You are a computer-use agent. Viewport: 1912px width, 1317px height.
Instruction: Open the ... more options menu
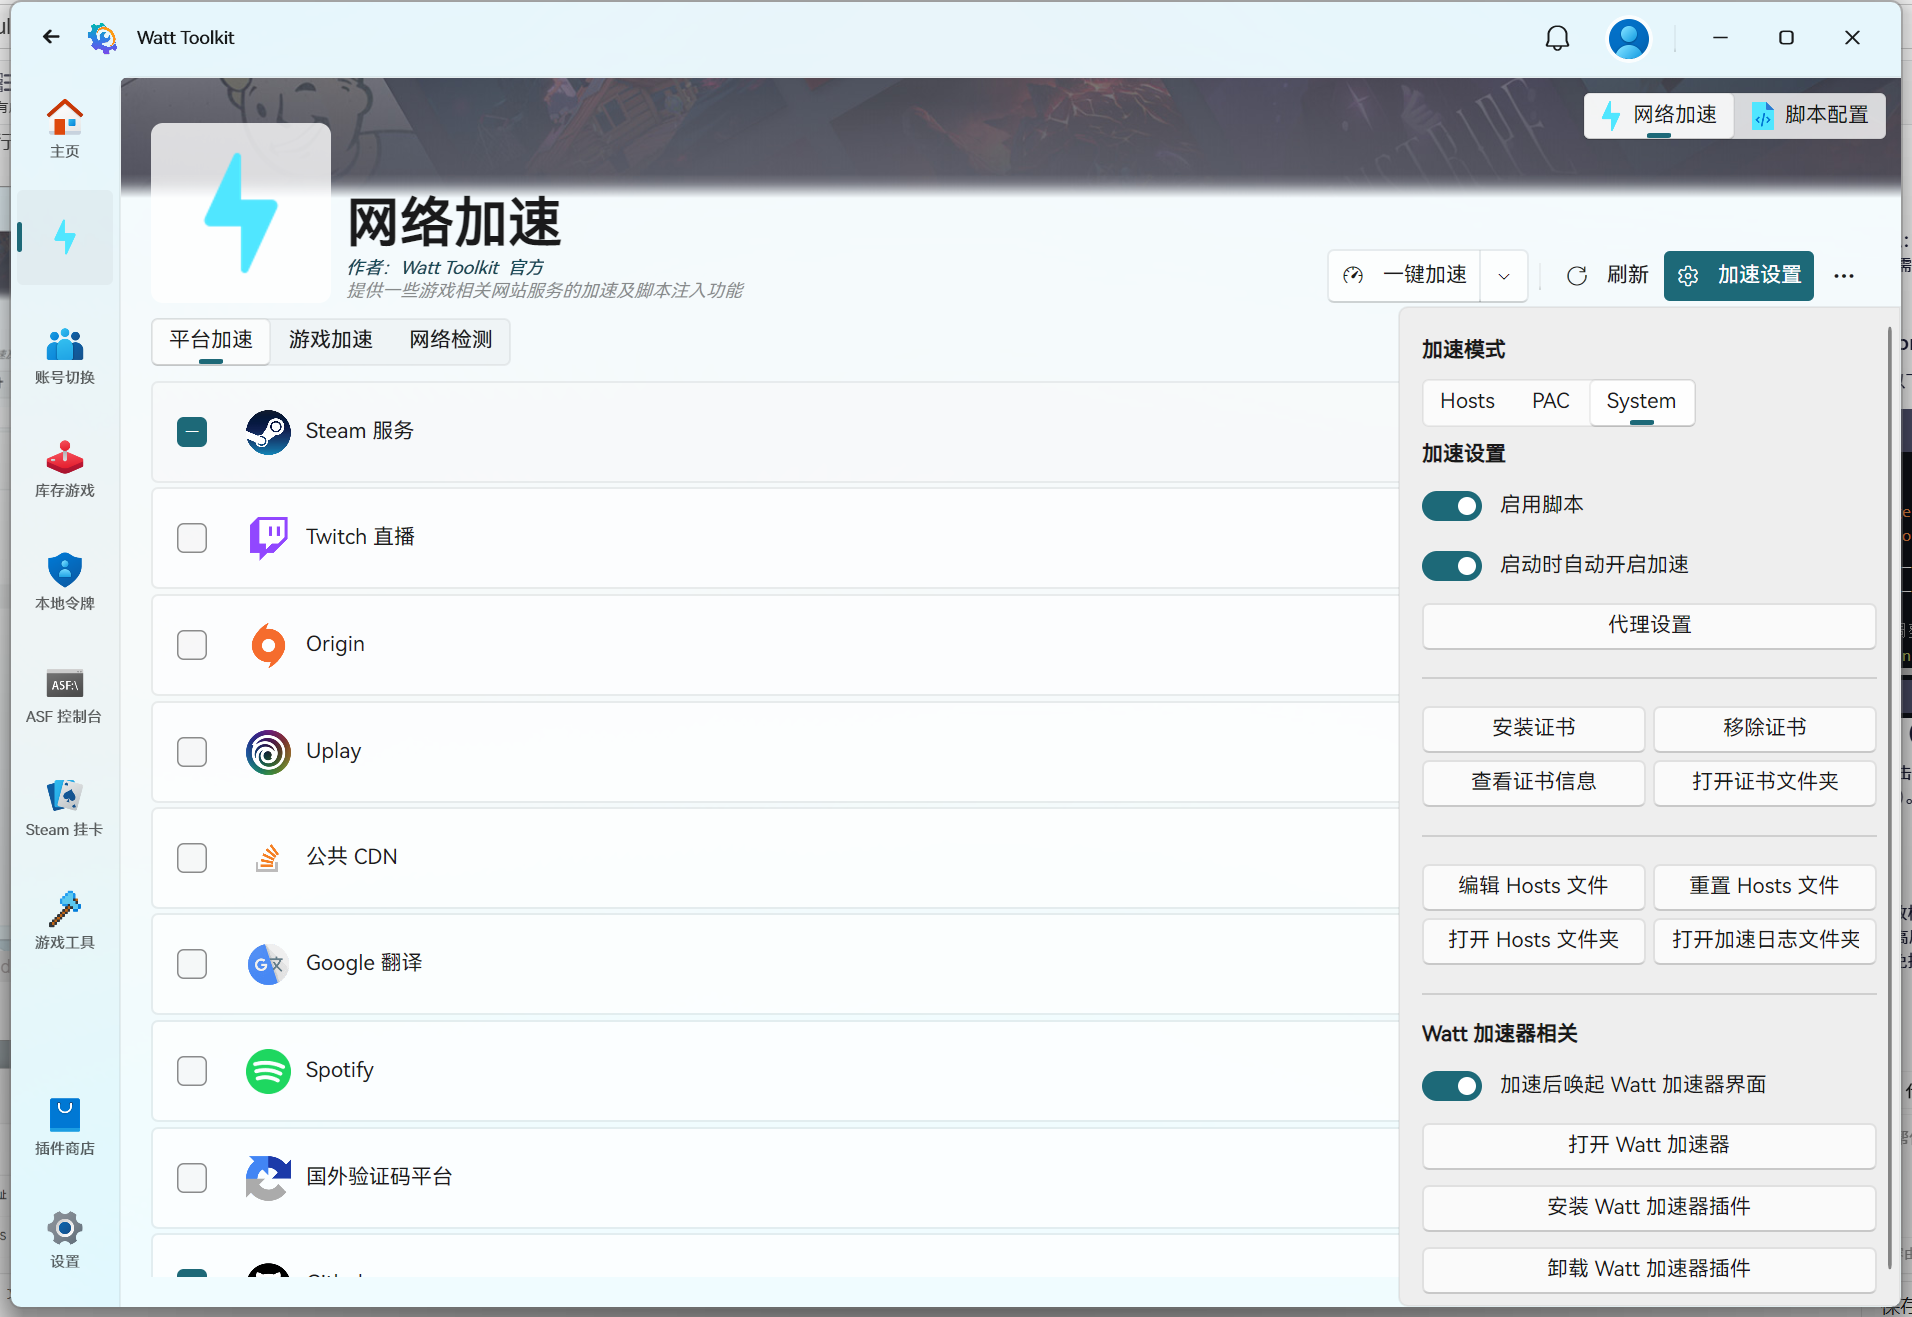(1844, 276)
